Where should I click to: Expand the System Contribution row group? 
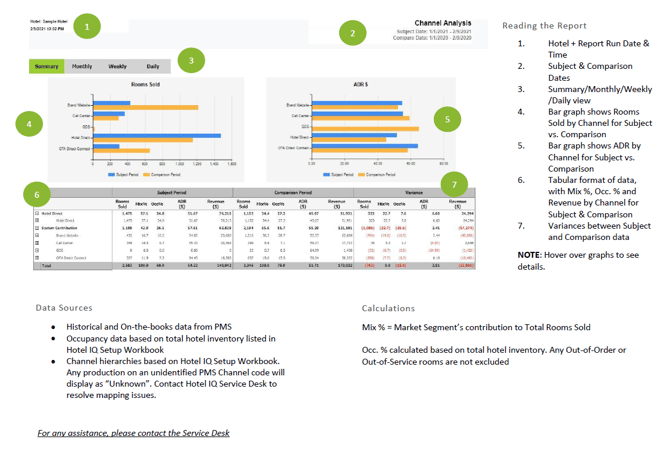[x=37, y=228]
